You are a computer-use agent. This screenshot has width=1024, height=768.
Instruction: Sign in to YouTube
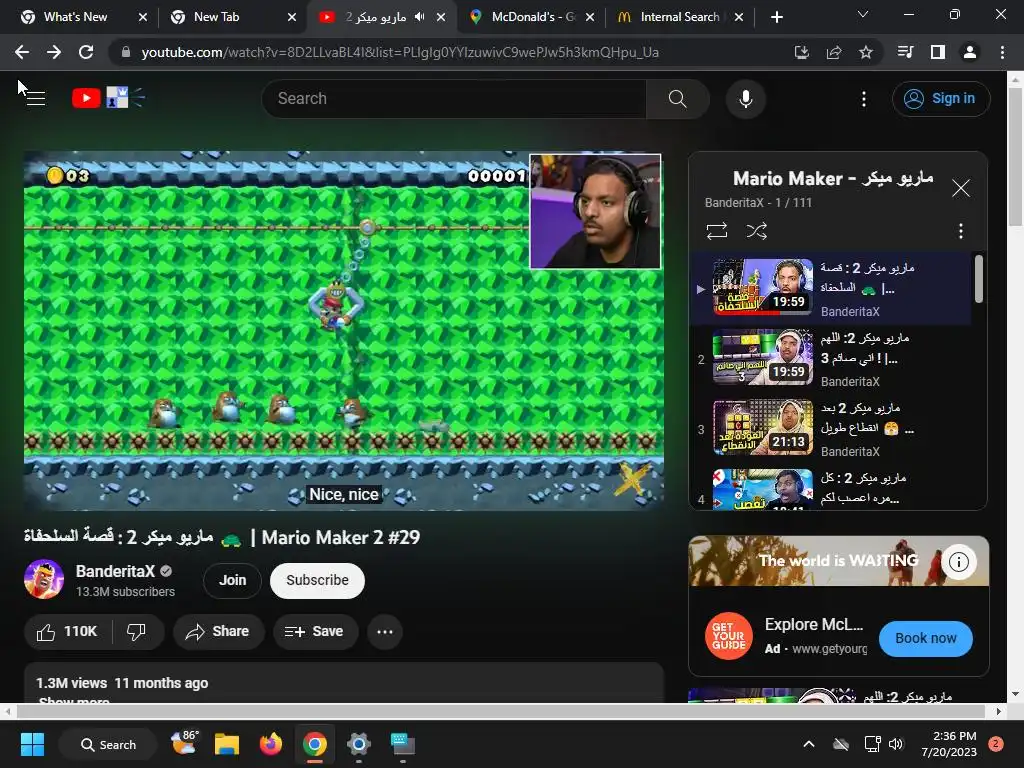point(940,99)
